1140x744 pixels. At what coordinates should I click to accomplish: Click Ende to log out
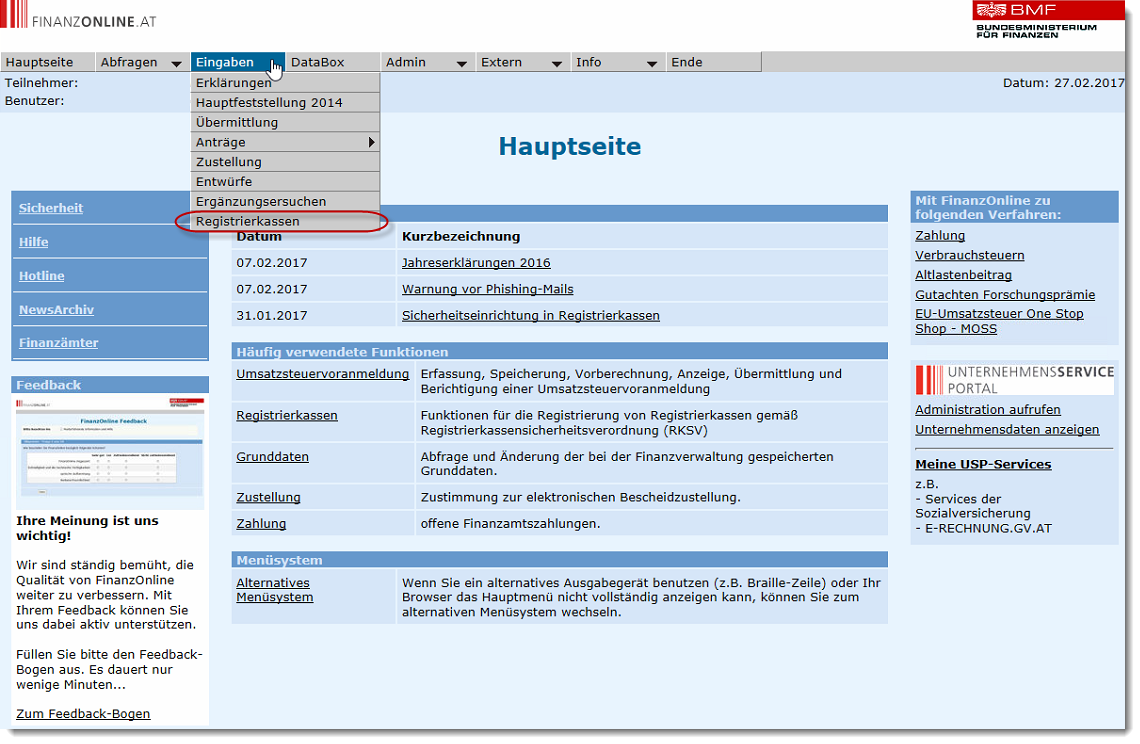coord(687,62)
